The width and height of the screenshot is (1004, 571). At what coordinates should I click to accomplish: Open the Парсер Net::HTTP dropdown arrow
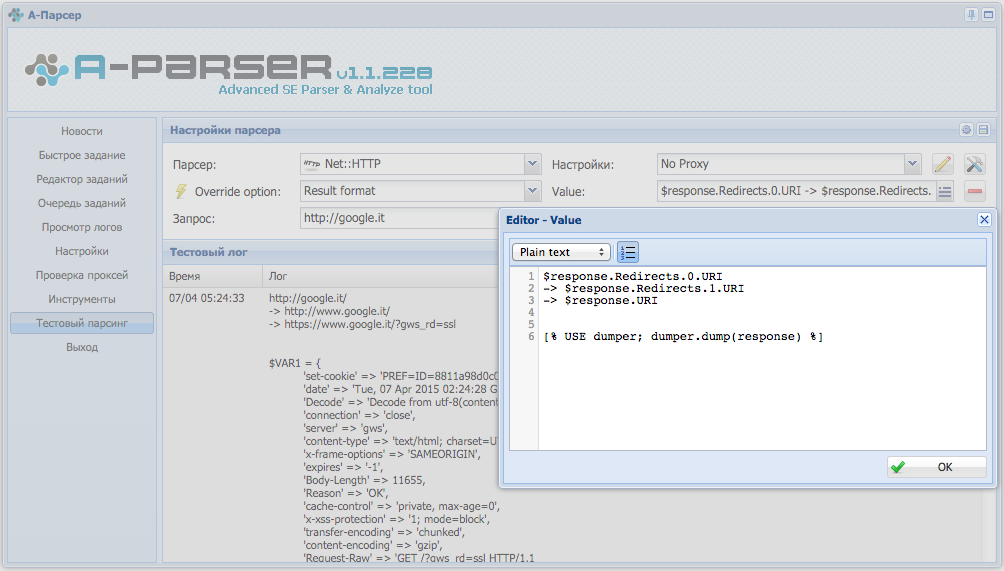click(x=532, y=164)
